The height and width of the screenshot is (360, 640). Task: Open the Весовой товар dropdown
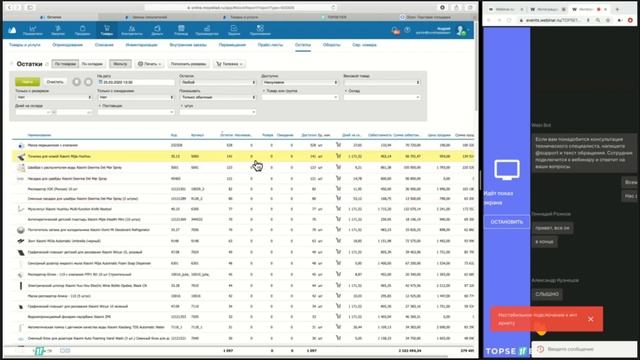(382, 82)
